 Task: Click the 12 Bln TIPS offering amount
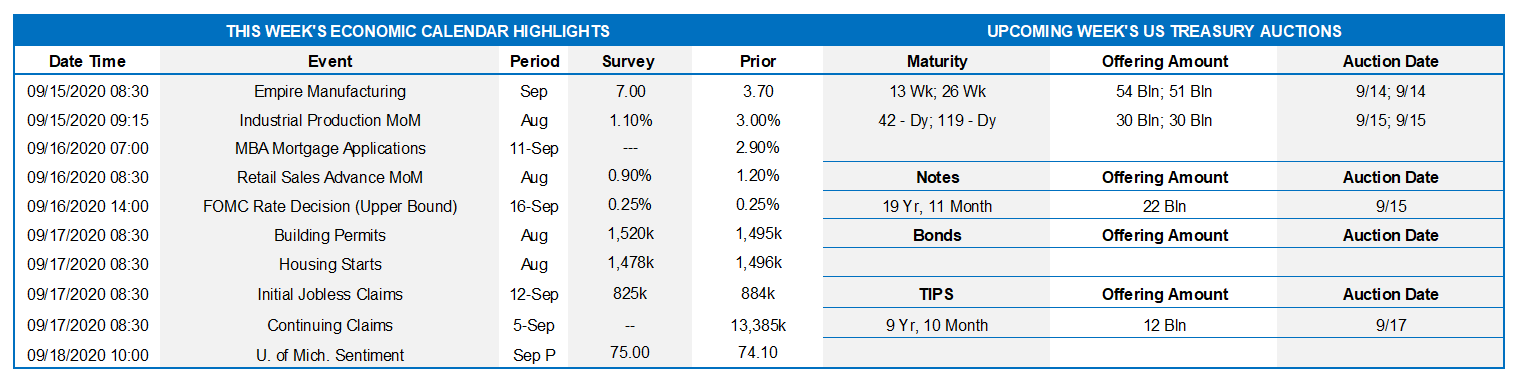point(1165,325)
